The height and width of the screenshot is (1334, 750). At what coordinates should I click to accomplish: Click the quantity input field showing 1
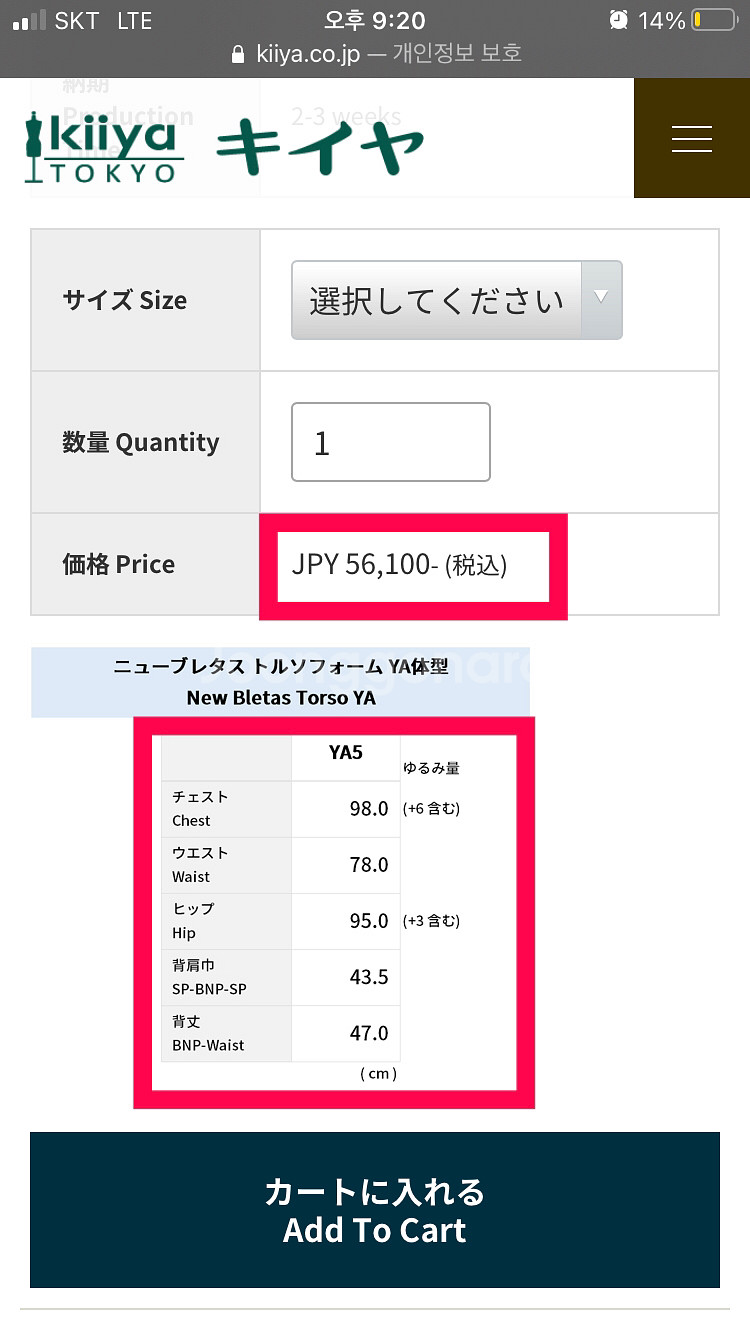[390, 442]
